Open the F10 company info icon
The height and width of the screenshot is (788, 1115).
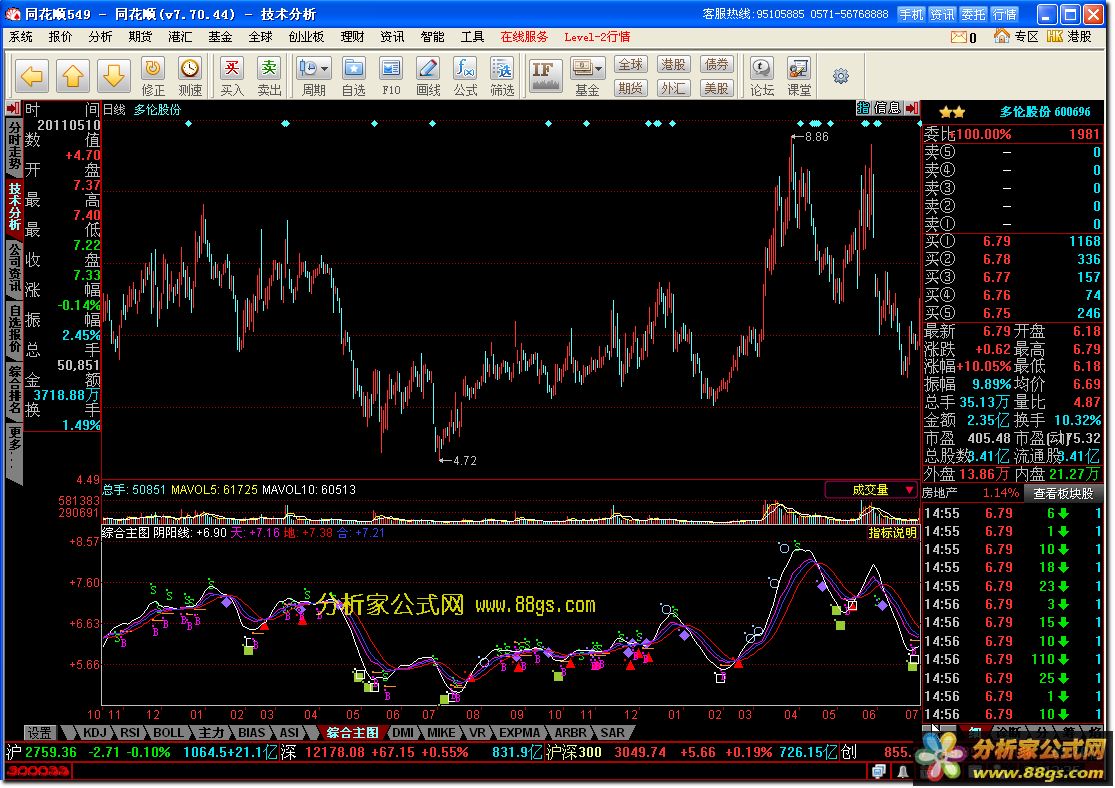[391, 76]
